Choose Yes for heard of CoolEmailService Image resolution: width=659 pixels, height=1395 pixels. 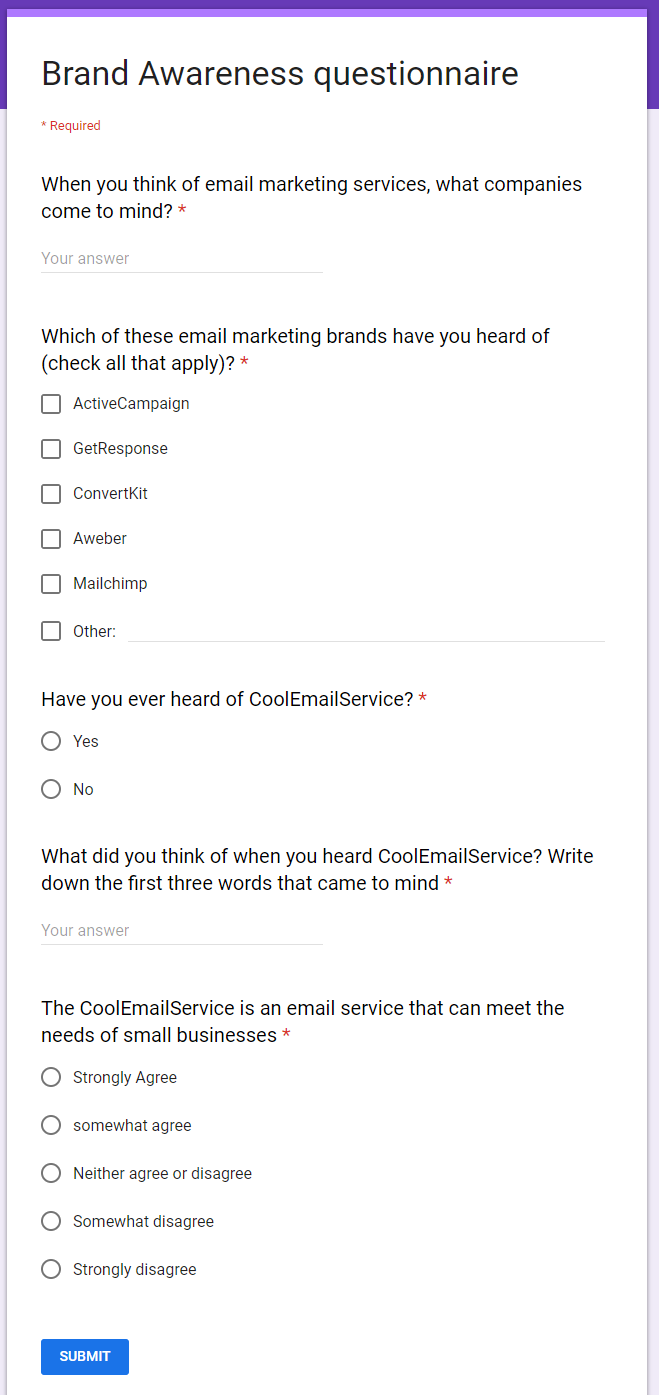pos(51,741)
